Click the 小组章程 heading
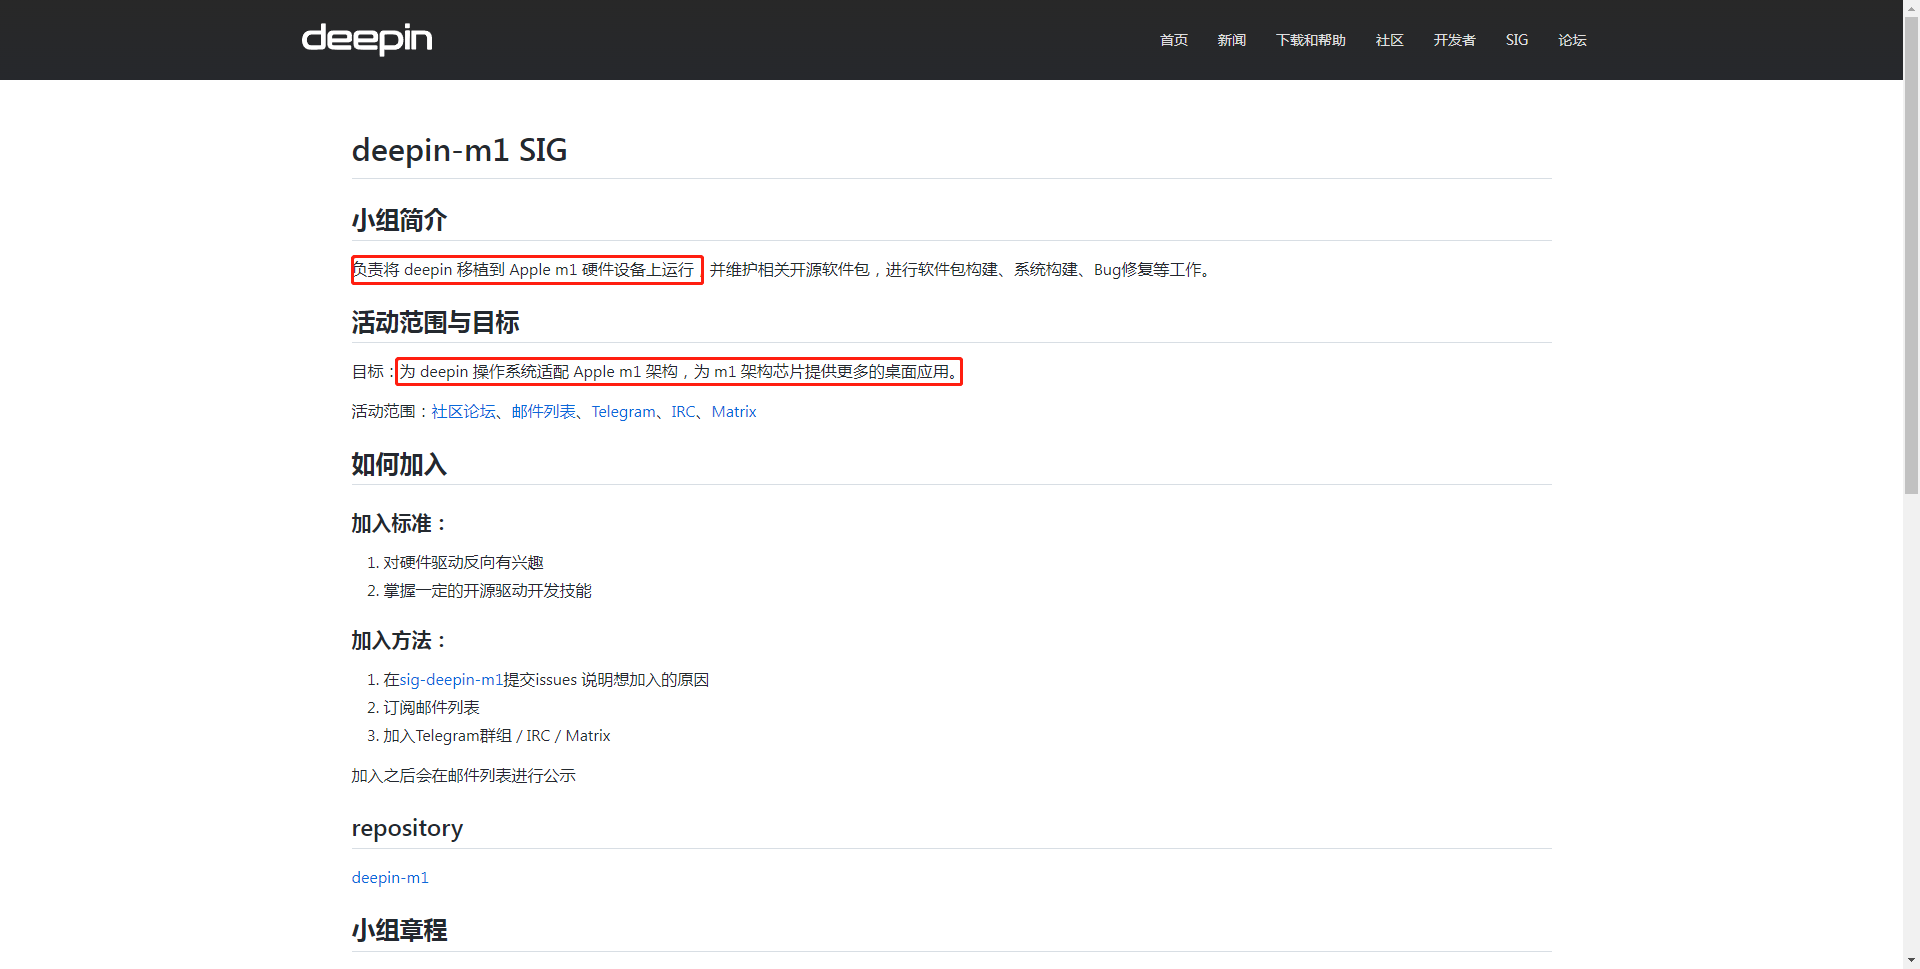The width and height of the screenshot is (1920, 969). [x=399, y=930]
